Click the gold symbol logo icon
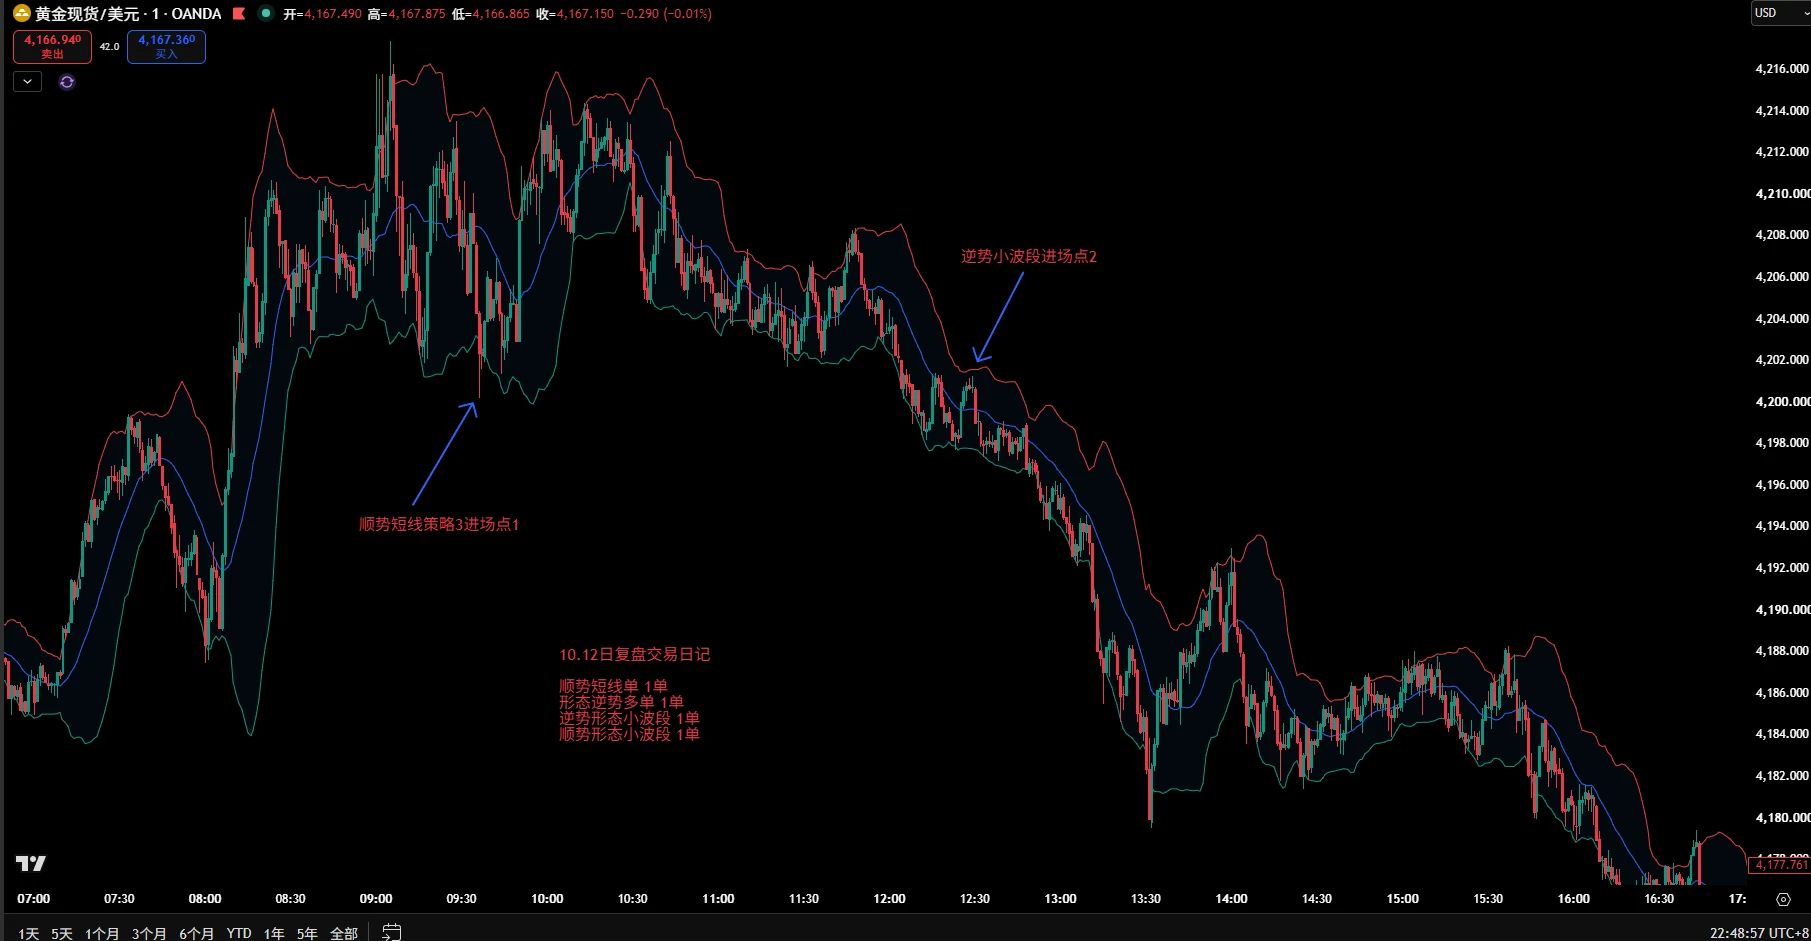This screenshot has width=1811, height=941. (x=21, y=14)
